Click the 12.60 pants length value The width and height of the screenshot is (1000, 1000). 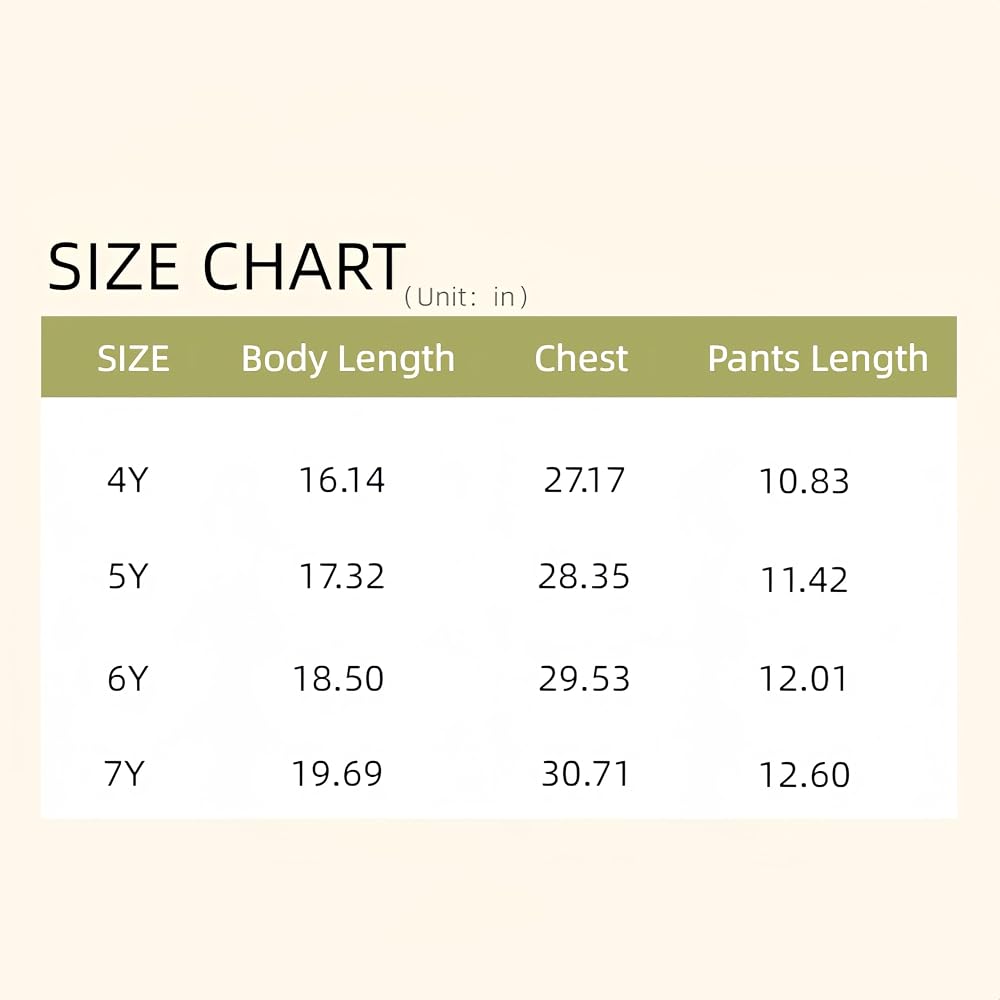(804, 775)
